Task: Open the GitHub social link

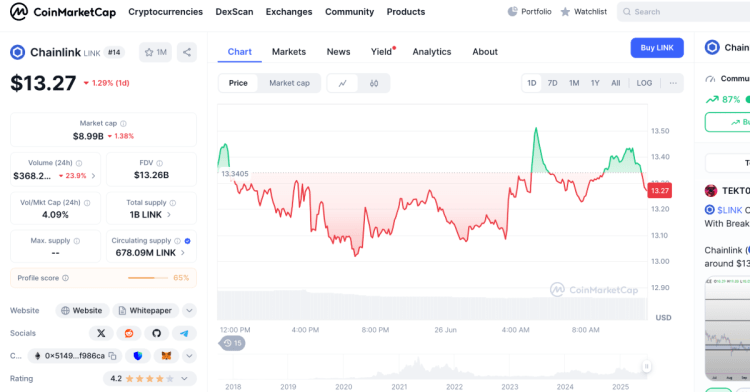Action: point(156,333)
